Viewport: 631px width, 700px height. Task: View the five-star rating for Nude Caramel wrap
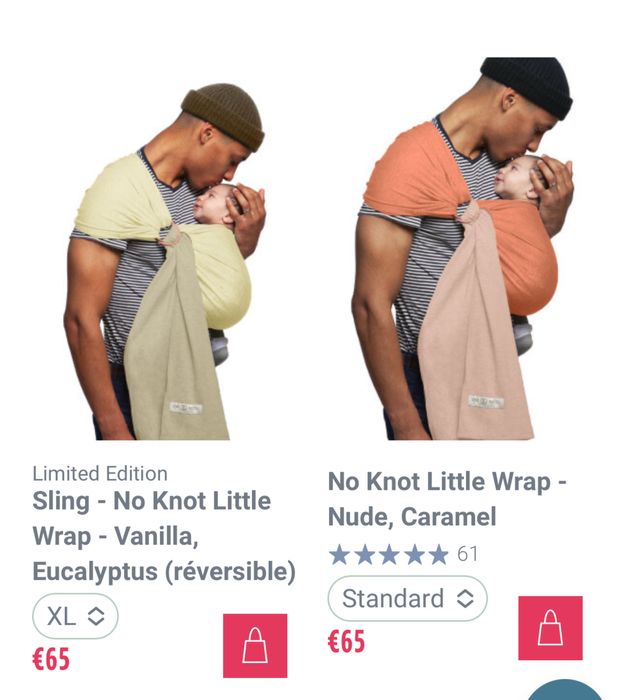click(x=388, y=554)
